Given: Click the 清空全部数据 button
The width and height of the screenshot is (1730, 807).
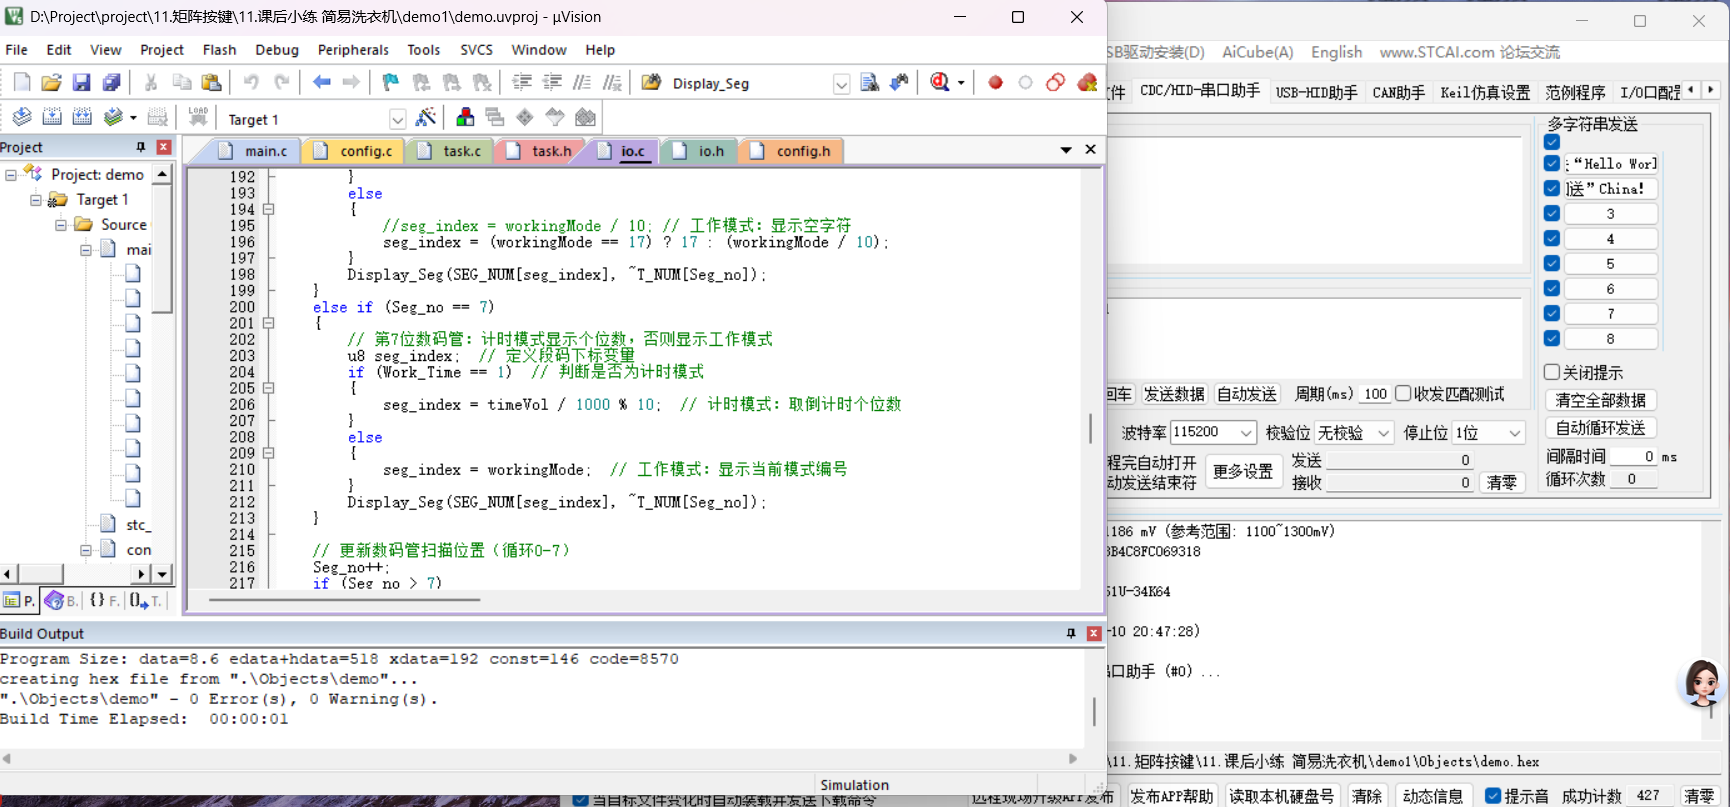Looking at the screenshot, I should (x=1600, y=400).
